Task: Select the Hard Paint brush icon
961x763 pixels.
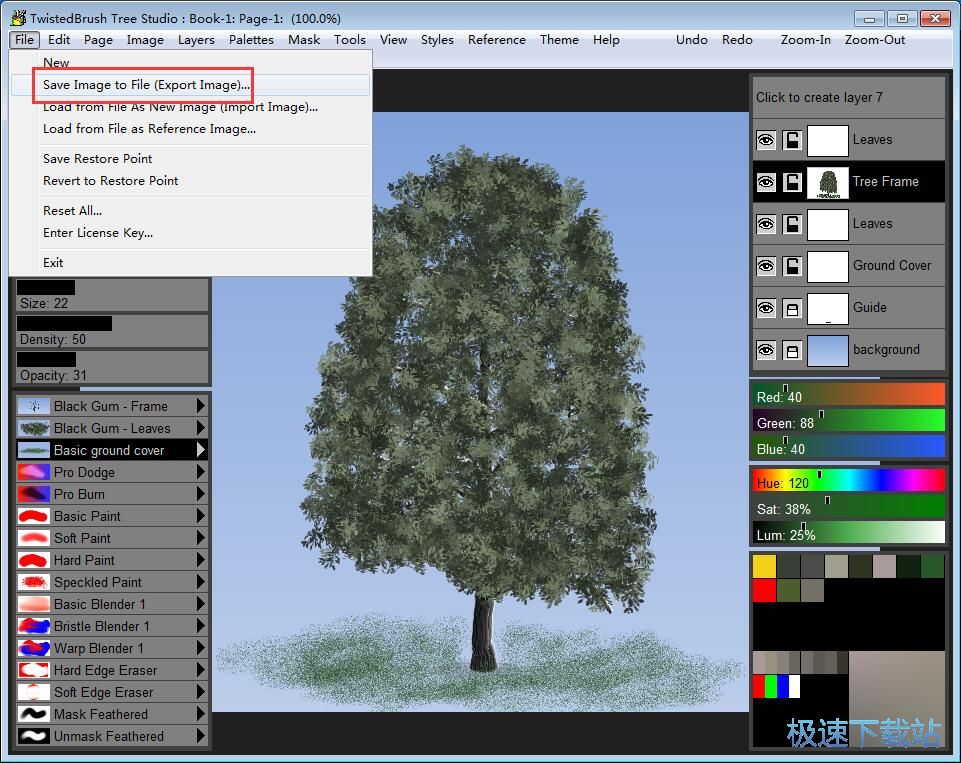Action: click(x=34, y=560)
